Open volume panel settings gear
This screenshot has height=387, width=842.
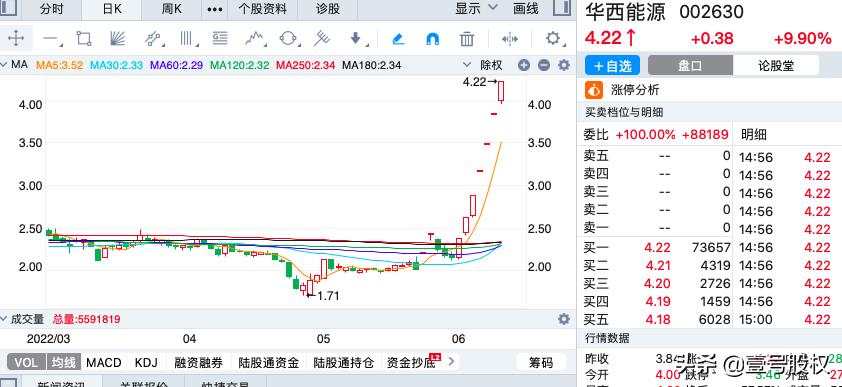(x=563, y=319)
